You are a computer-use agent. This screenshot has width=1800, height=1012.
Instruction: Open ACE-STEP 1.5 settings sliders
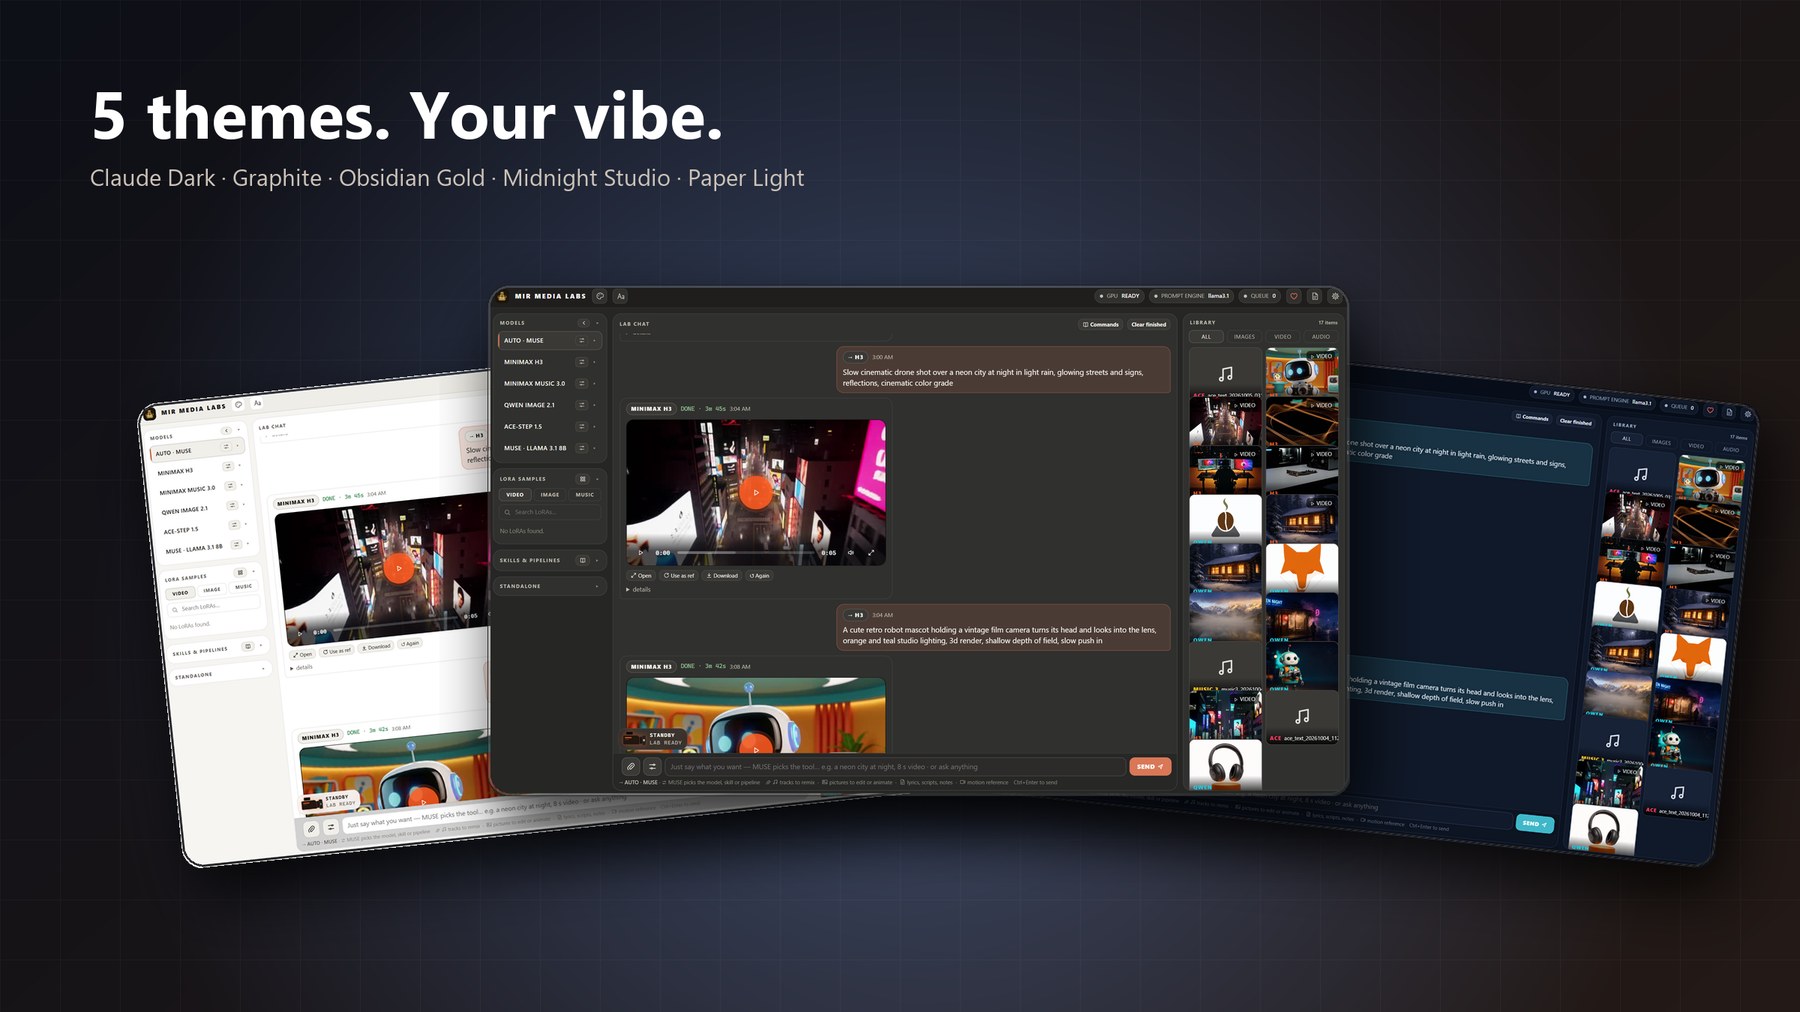(581, 426)
